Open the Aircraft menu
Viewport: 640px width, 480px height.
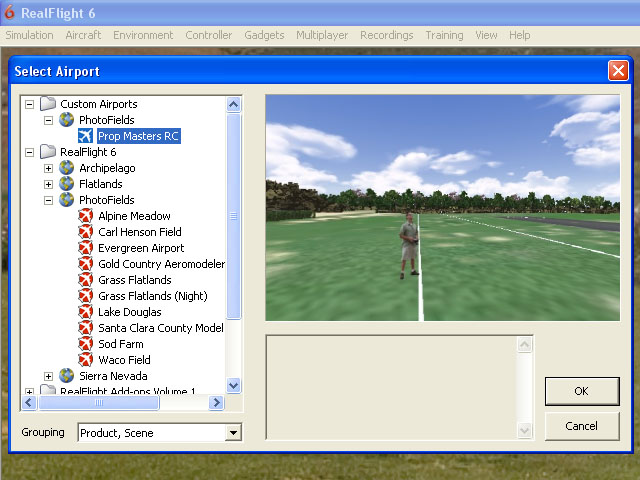(x=83, y=35)
